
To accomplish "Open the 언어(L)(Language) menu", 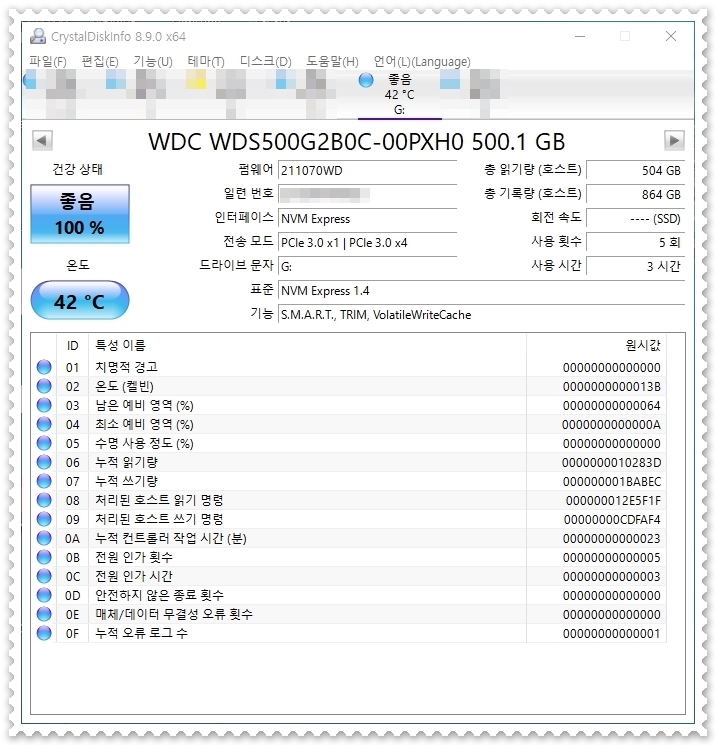I will point(422,61).
